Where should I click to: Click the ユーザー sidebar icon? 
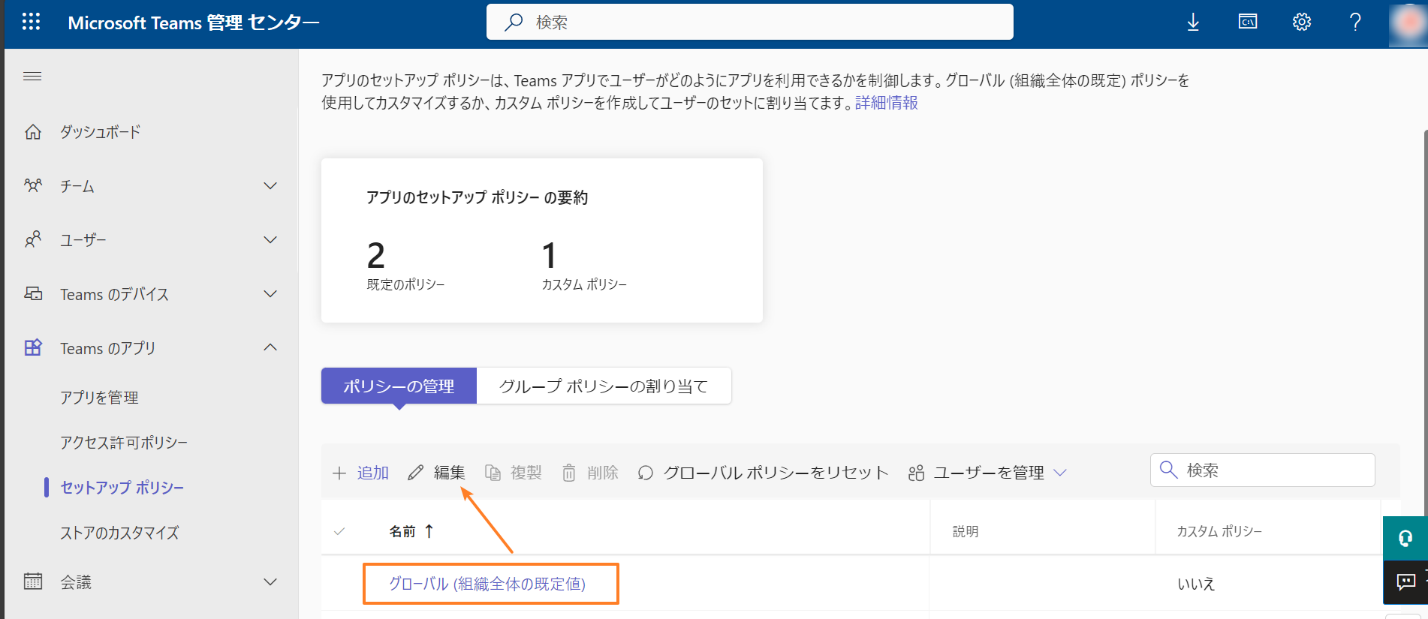tap(33, 240)
